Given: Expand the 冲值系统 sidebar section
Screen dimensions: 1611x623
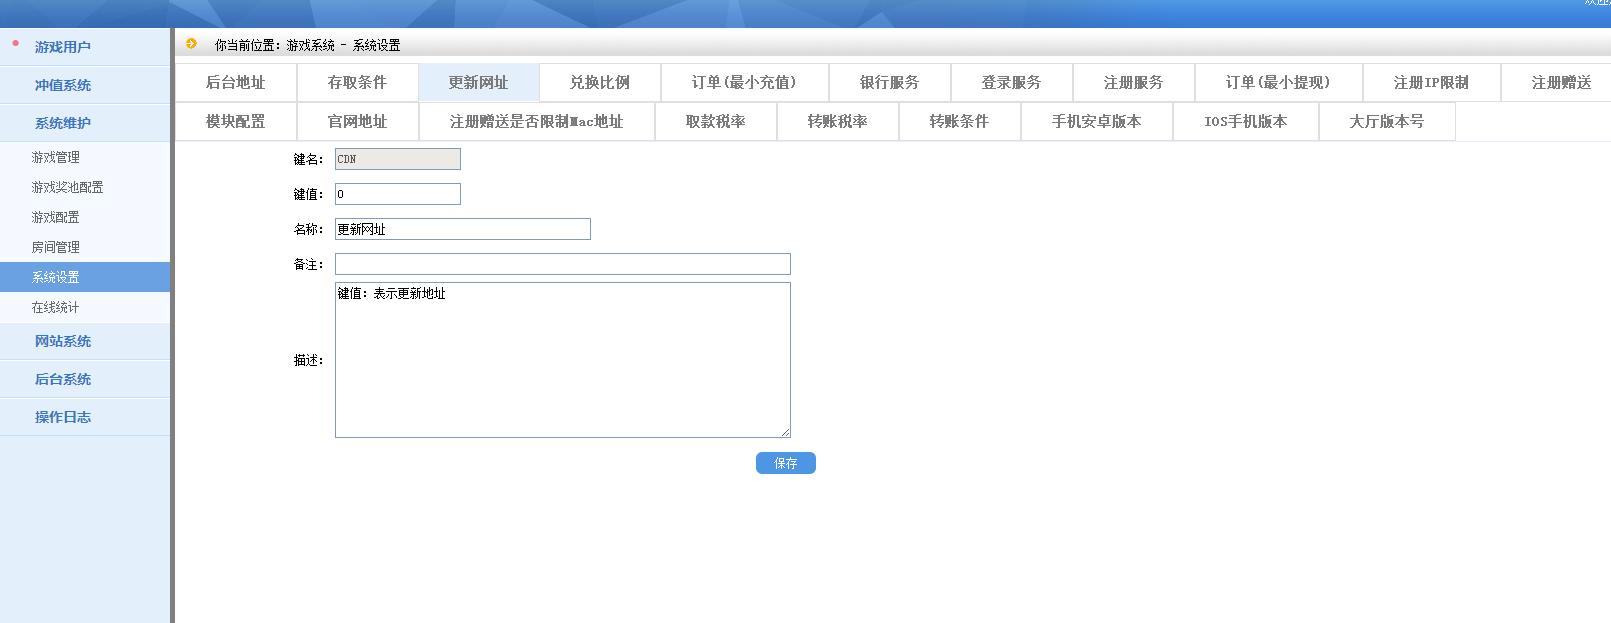Looking at the screenshot, I should [63, 85].
